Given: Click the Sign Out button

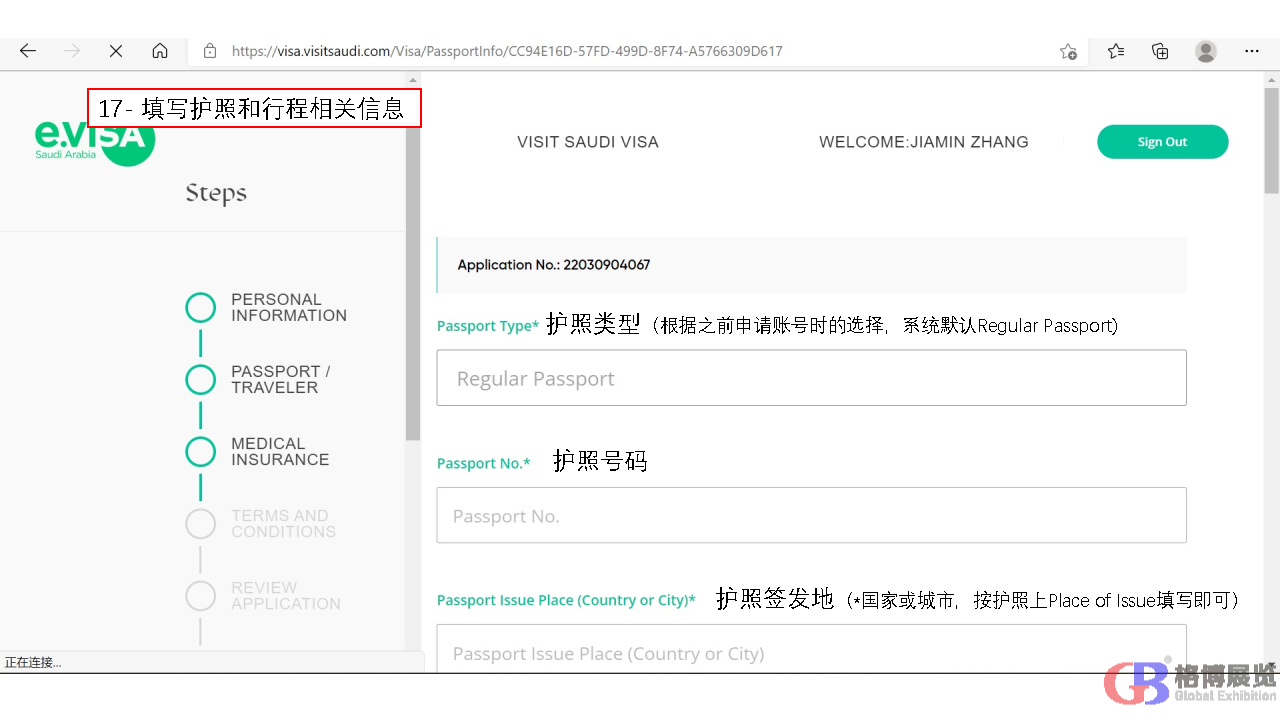Looking at the screenshot, I should (1162, 142).
